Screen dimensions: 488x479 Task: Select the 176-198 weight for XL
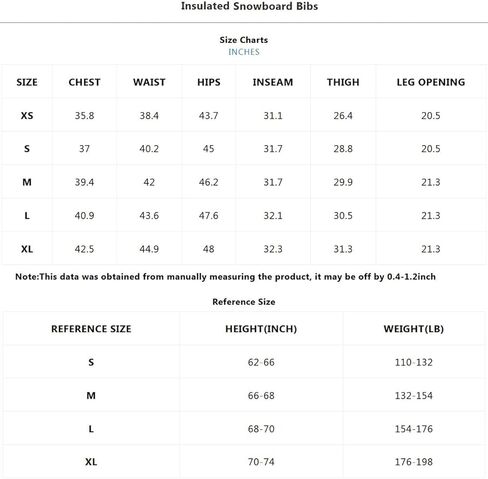pyautogui.click(x=414, y=462)
